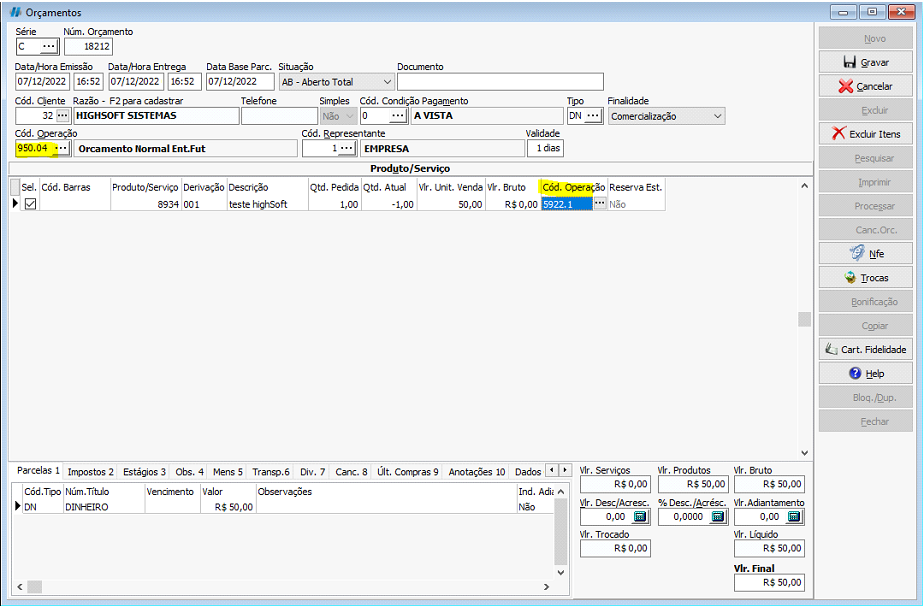Switch to the Impostos 2 tab

click(90, 471)
